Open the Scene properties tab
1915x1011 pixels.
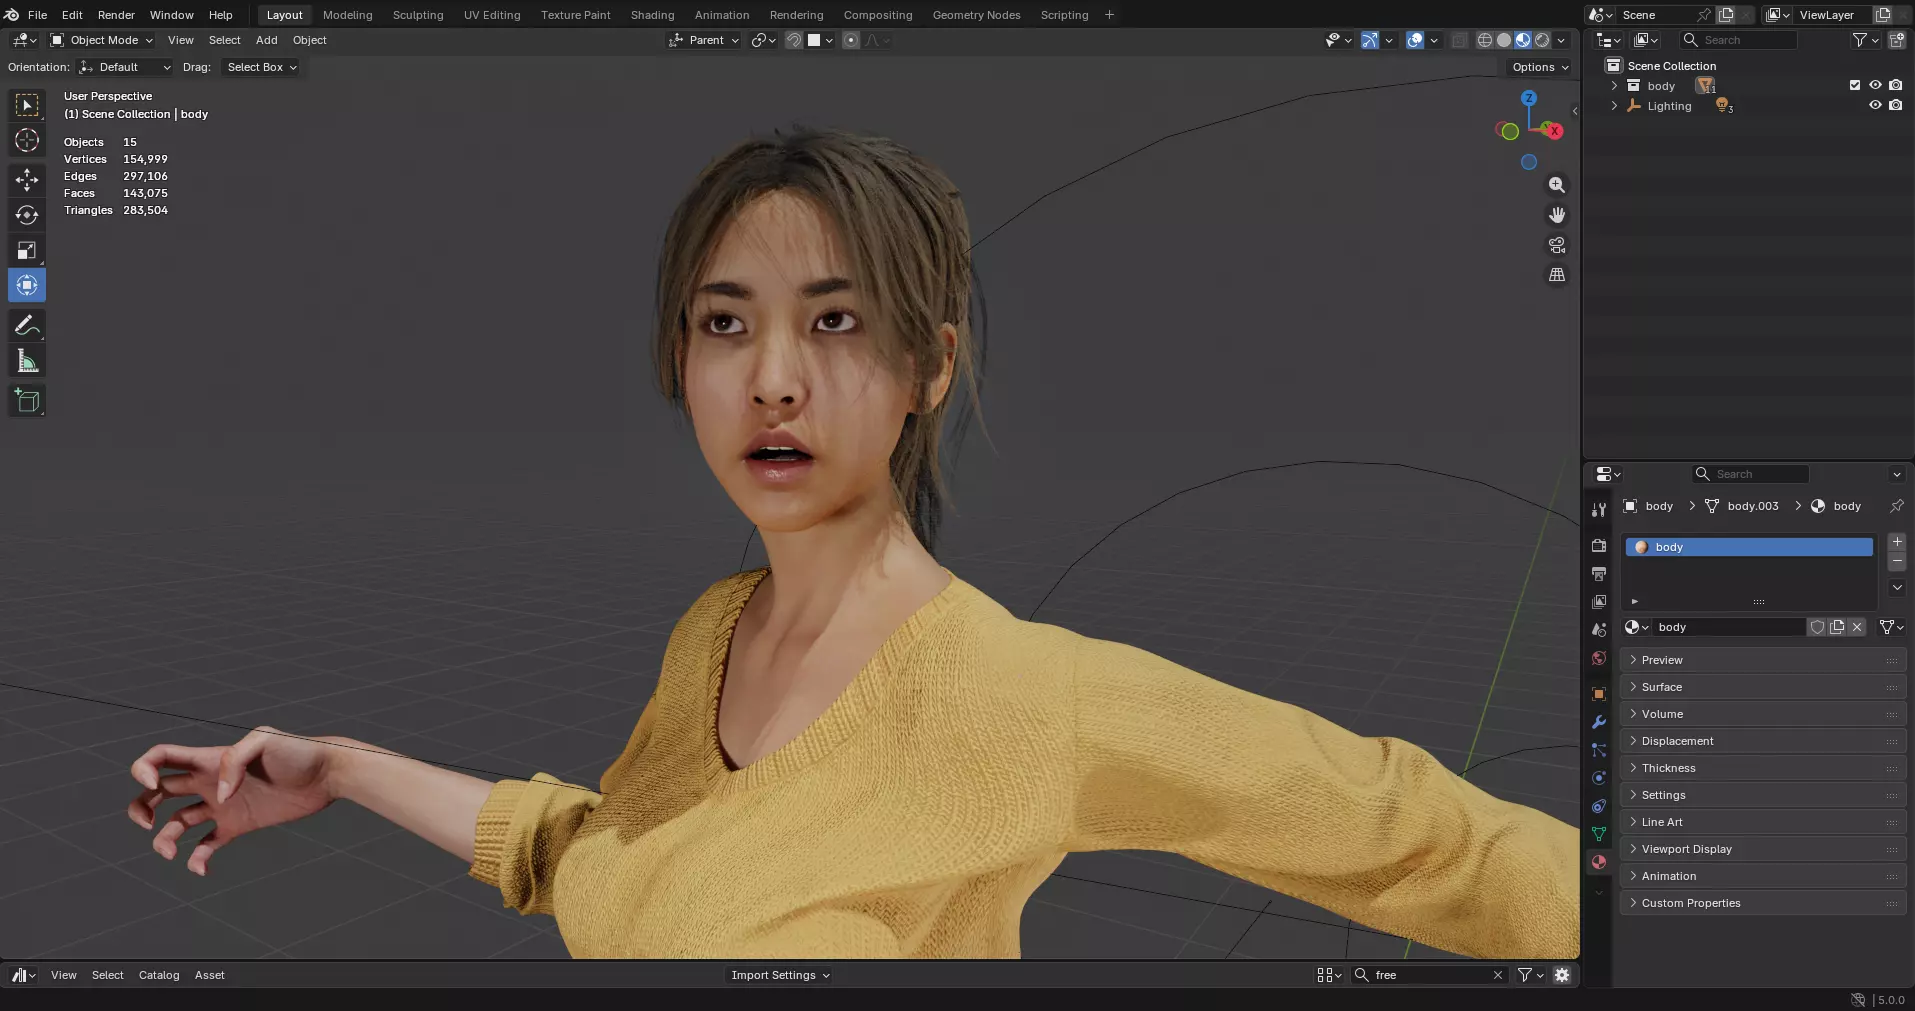(1599, 630)
